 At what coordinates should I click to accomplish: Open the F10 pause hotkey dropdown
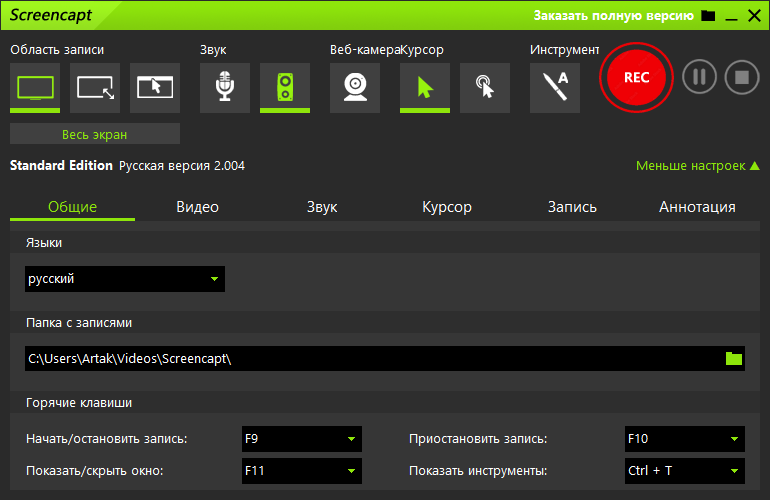[685, 439]
